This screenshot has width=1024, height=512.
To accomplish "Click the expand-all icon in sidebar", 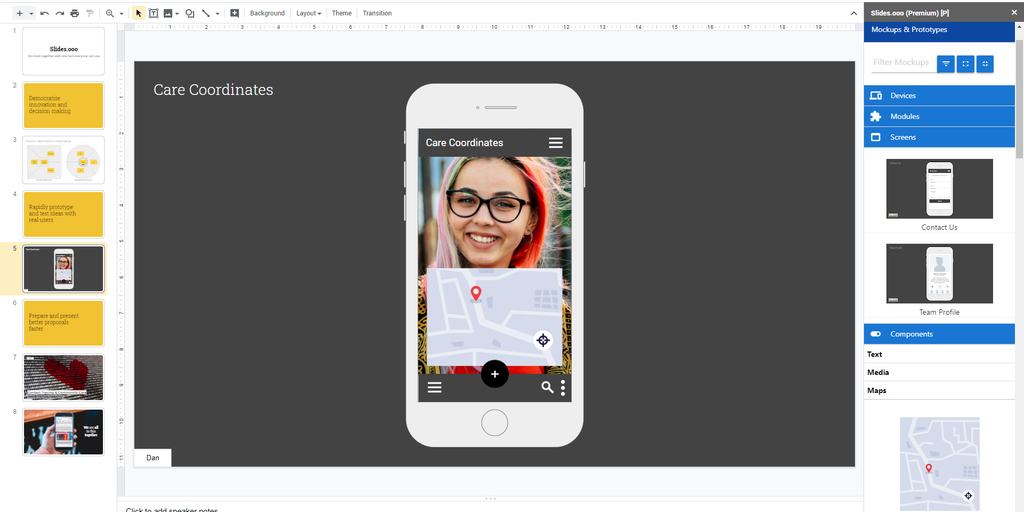I will click(966, 63).
